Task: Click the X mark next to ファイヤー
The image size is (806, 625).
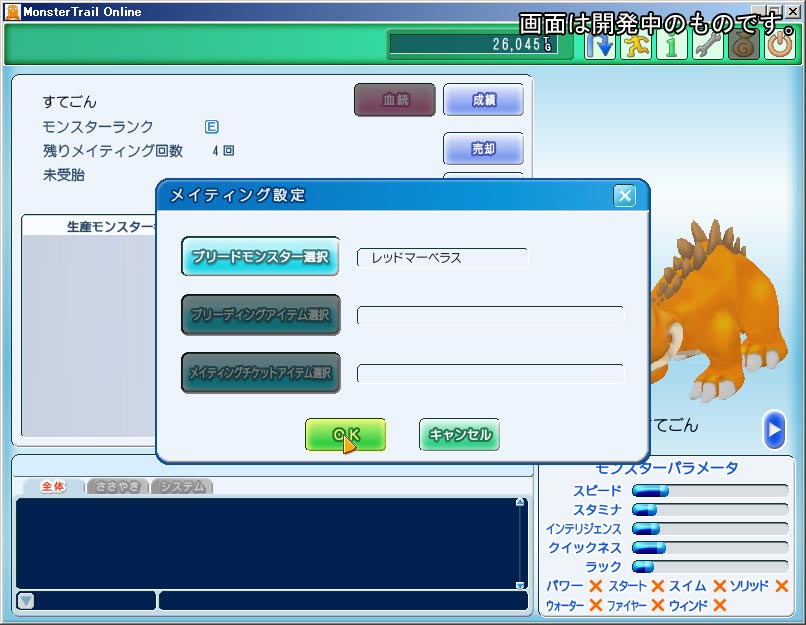Action: 657,605
